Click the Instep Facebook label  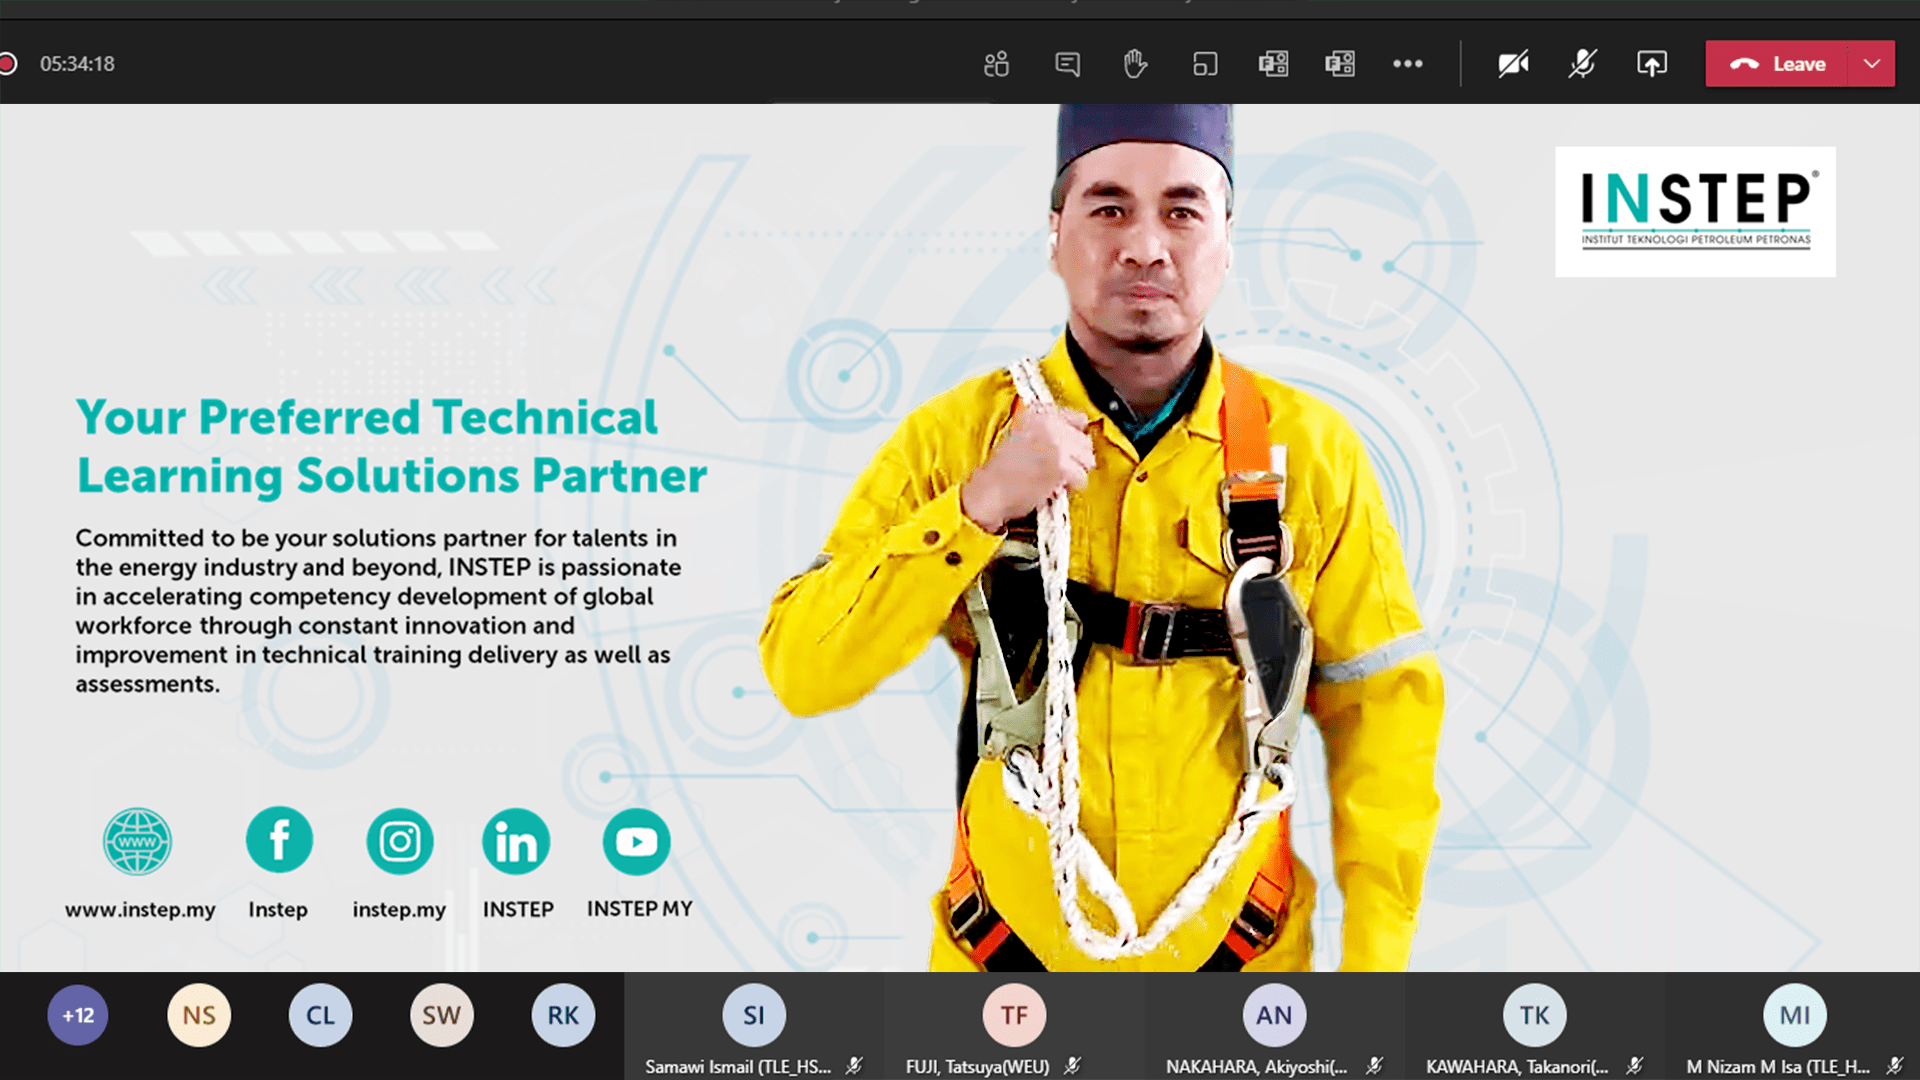(x=278, y=910)
